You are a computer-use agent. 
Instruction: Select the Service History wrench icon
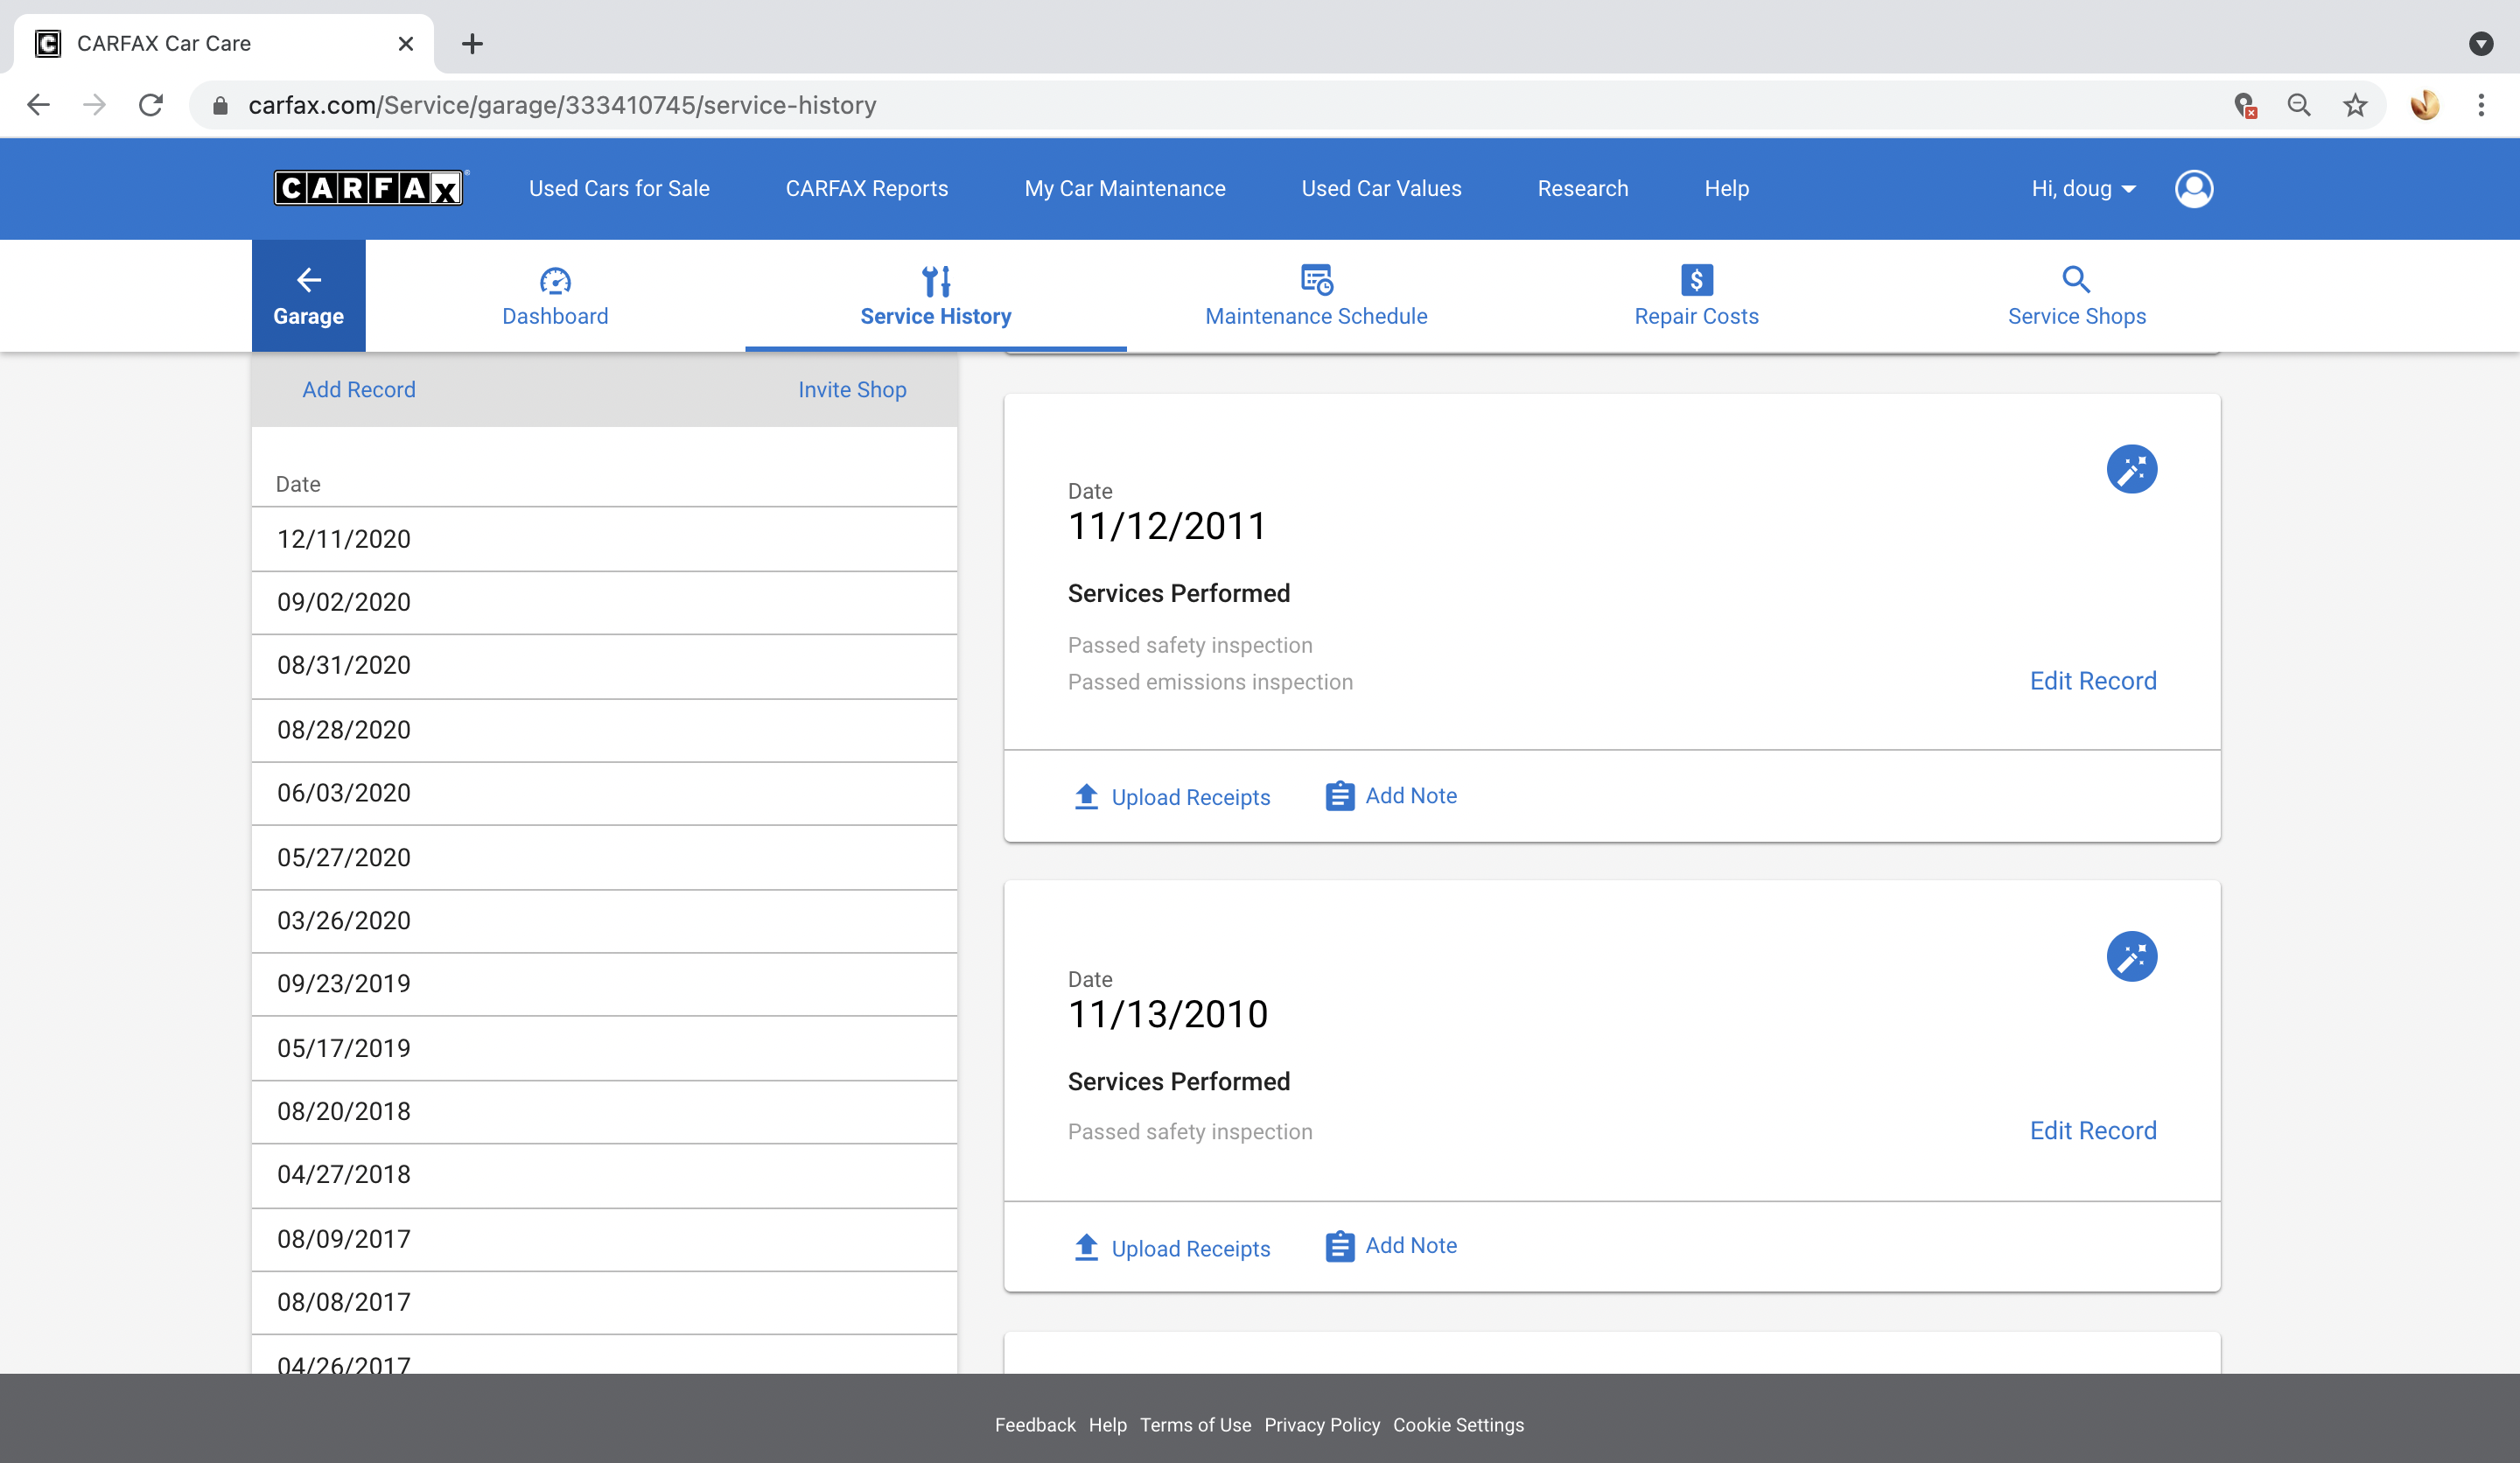tap(936, 281)
